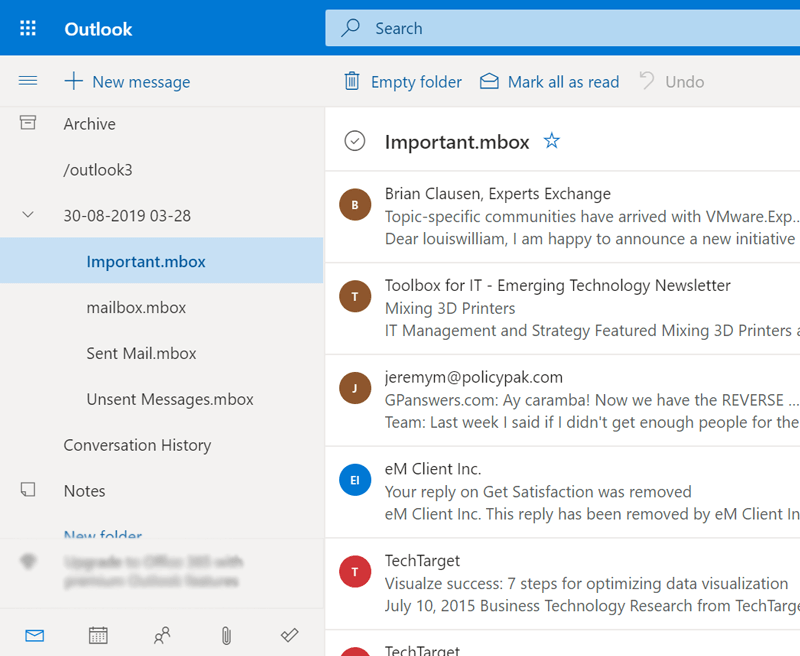Click the Undo arrow icon
800x656 pixels.
[647, 81]
